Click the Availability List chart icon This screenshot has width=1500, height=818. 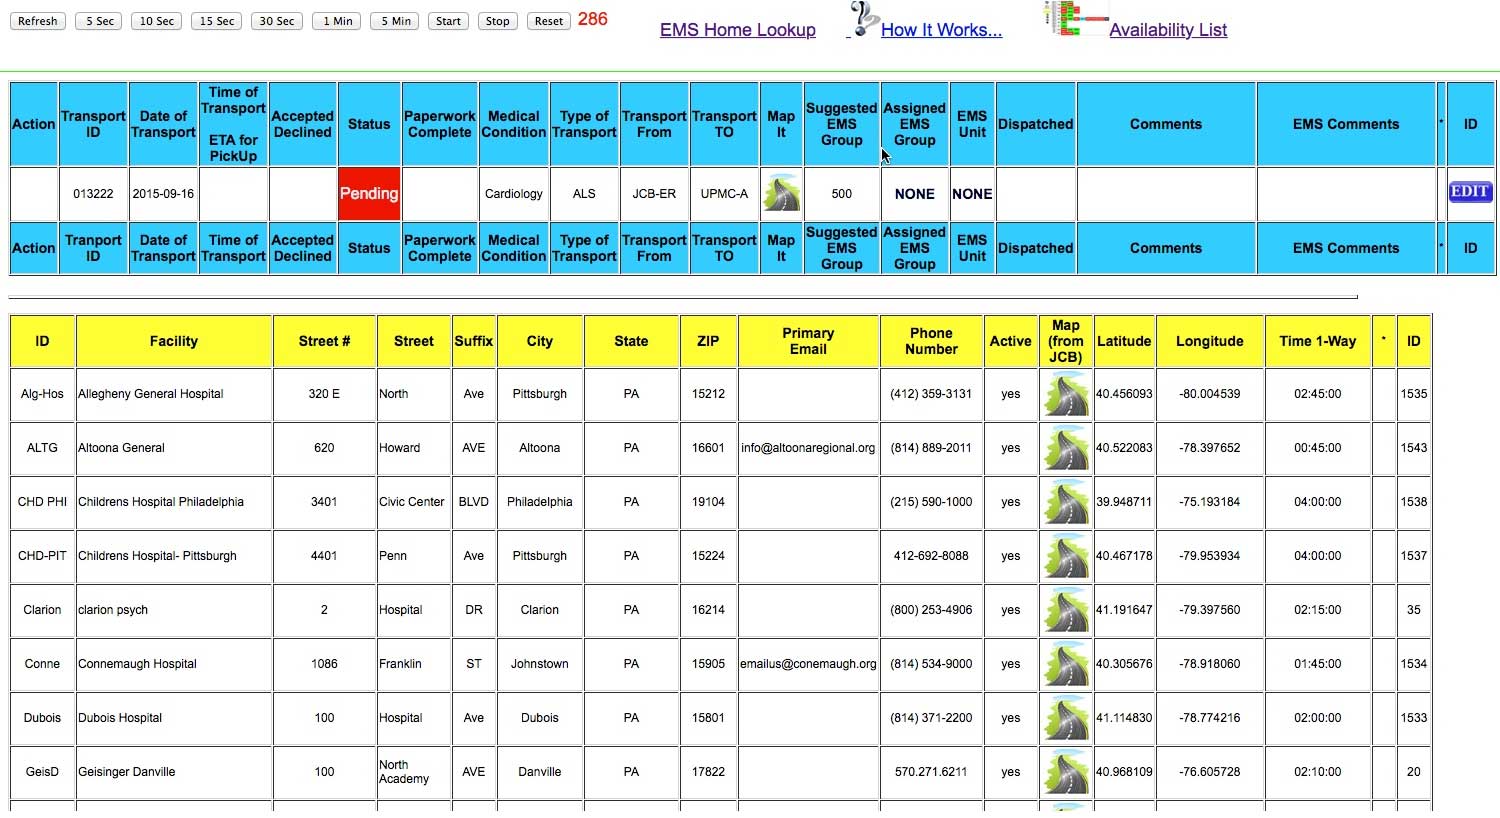pos(1075,18)
